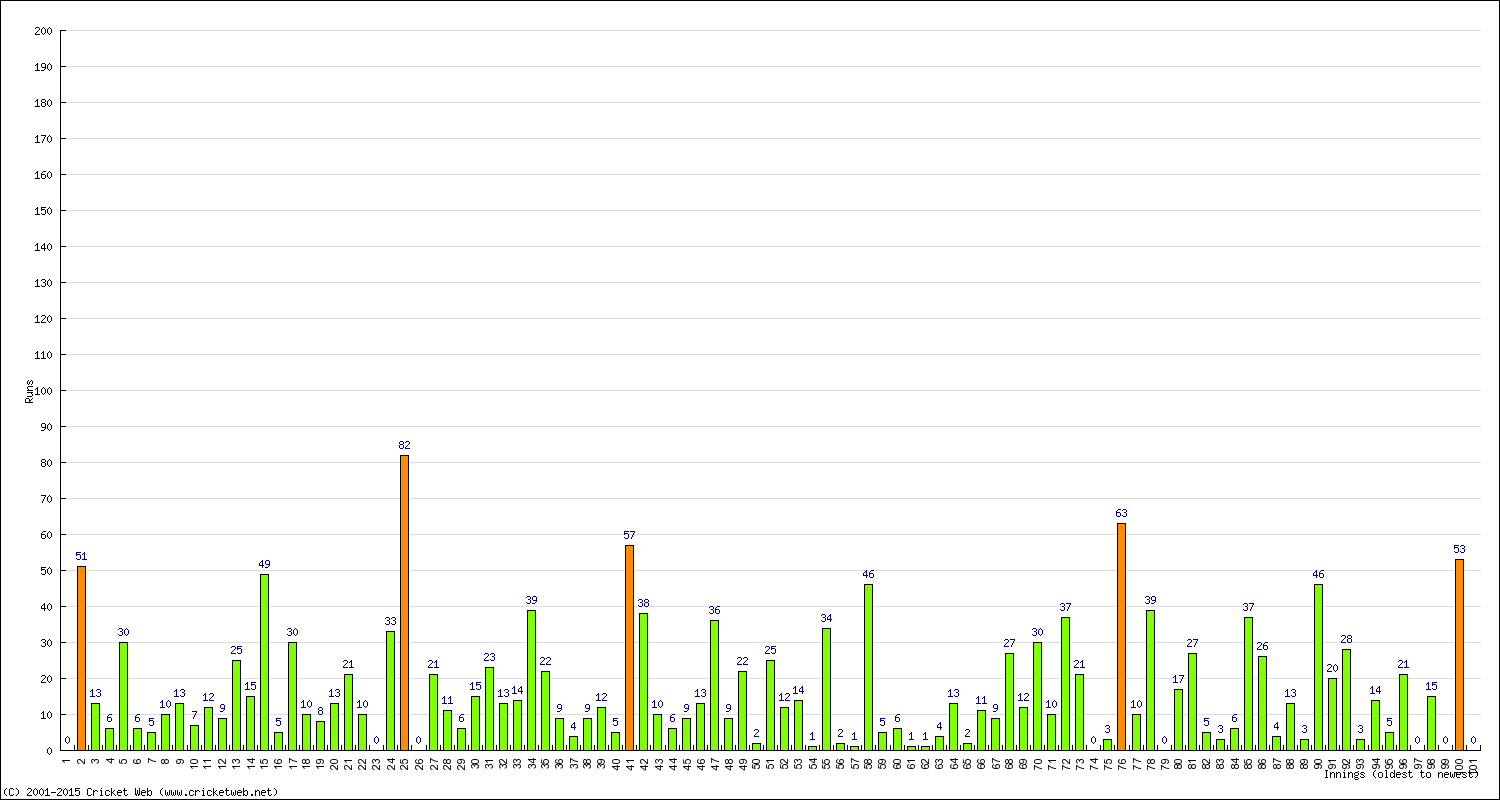Click the y-axis label 170
This screenshot has height=800, width=1500.
(43, 139)
